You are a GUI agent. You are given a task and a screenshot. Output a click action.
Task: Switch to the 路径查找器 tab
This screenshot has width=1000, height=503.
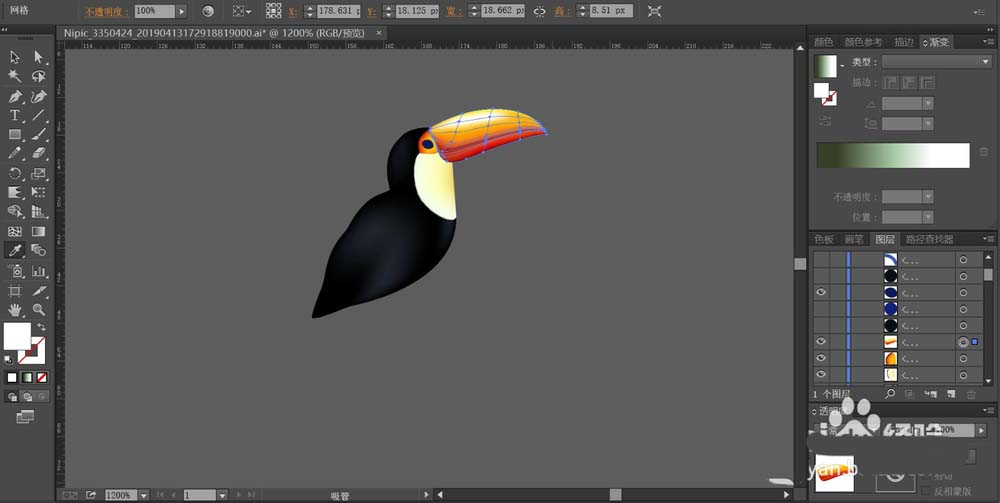930,239
